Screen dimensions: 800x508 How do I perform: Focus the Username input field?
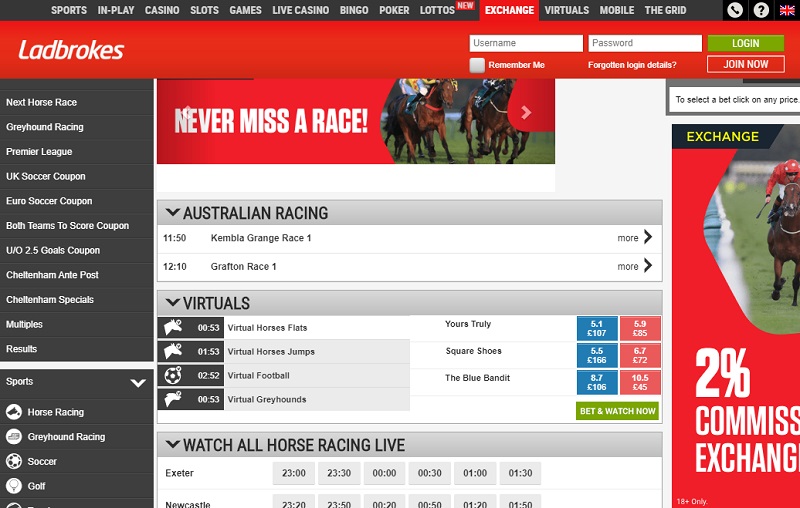[x=526, y=43]
